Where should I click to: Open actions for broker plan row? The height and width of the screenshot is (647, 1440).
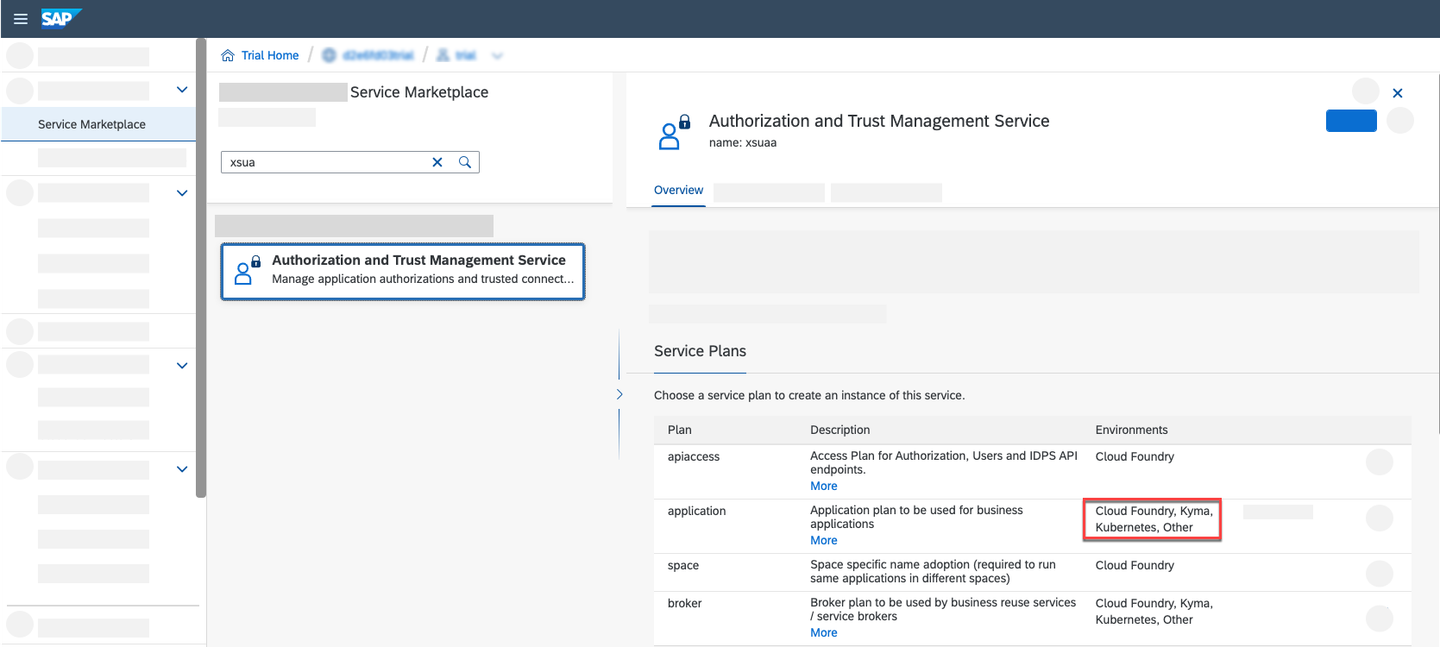(x=1379, y=618)
